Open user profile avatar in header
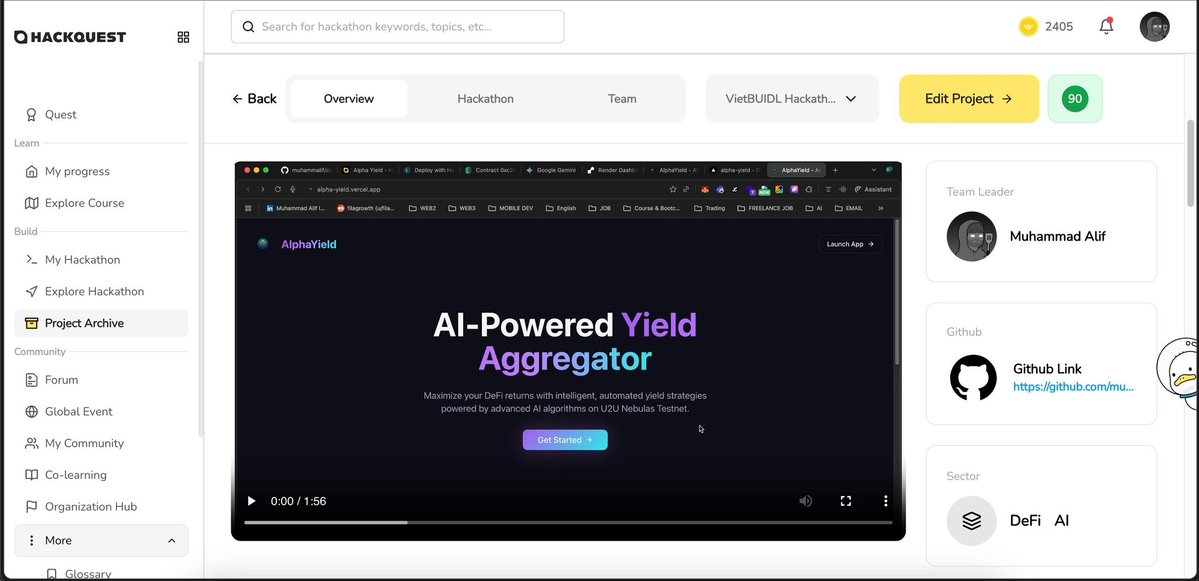 point(1155,27)
